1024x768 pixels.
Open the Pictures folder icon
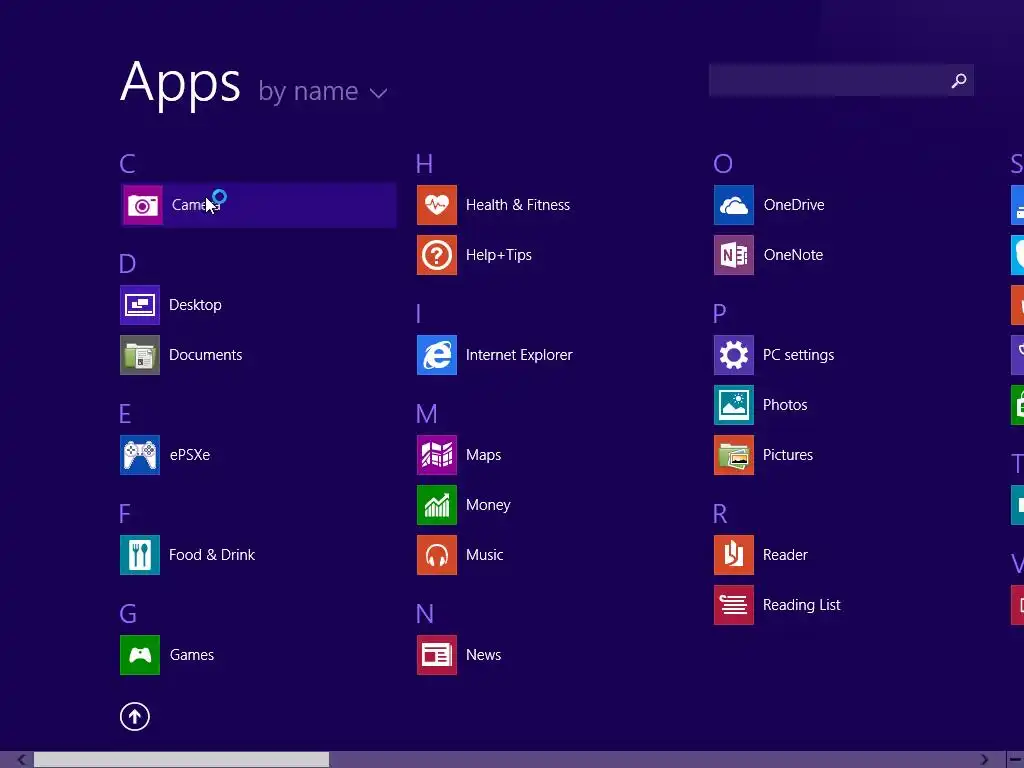[734, 455]
